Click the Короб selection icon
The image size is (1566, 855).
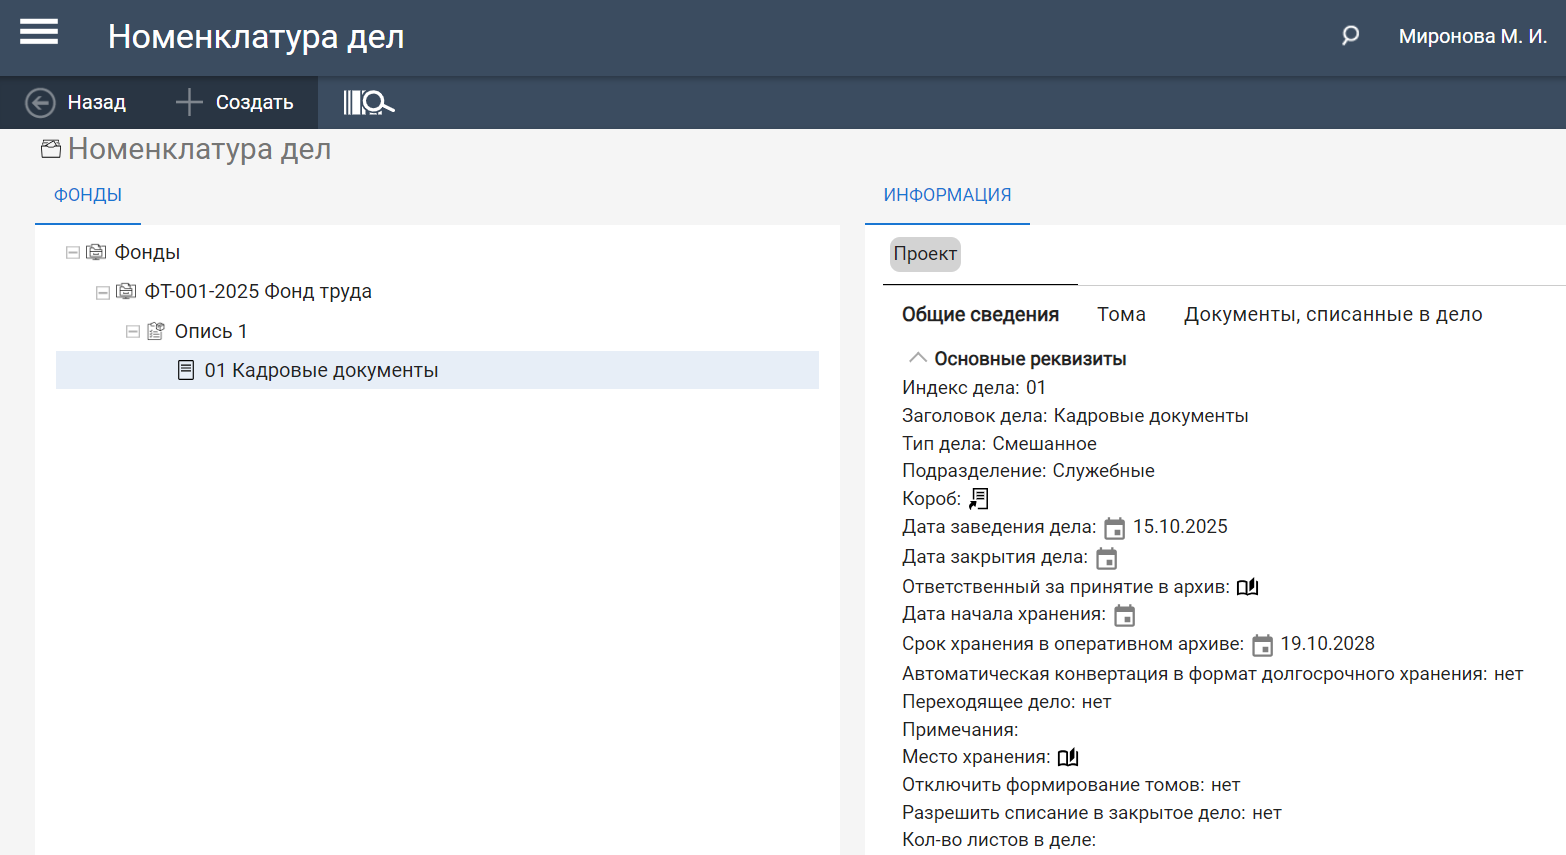click(978, 499)
